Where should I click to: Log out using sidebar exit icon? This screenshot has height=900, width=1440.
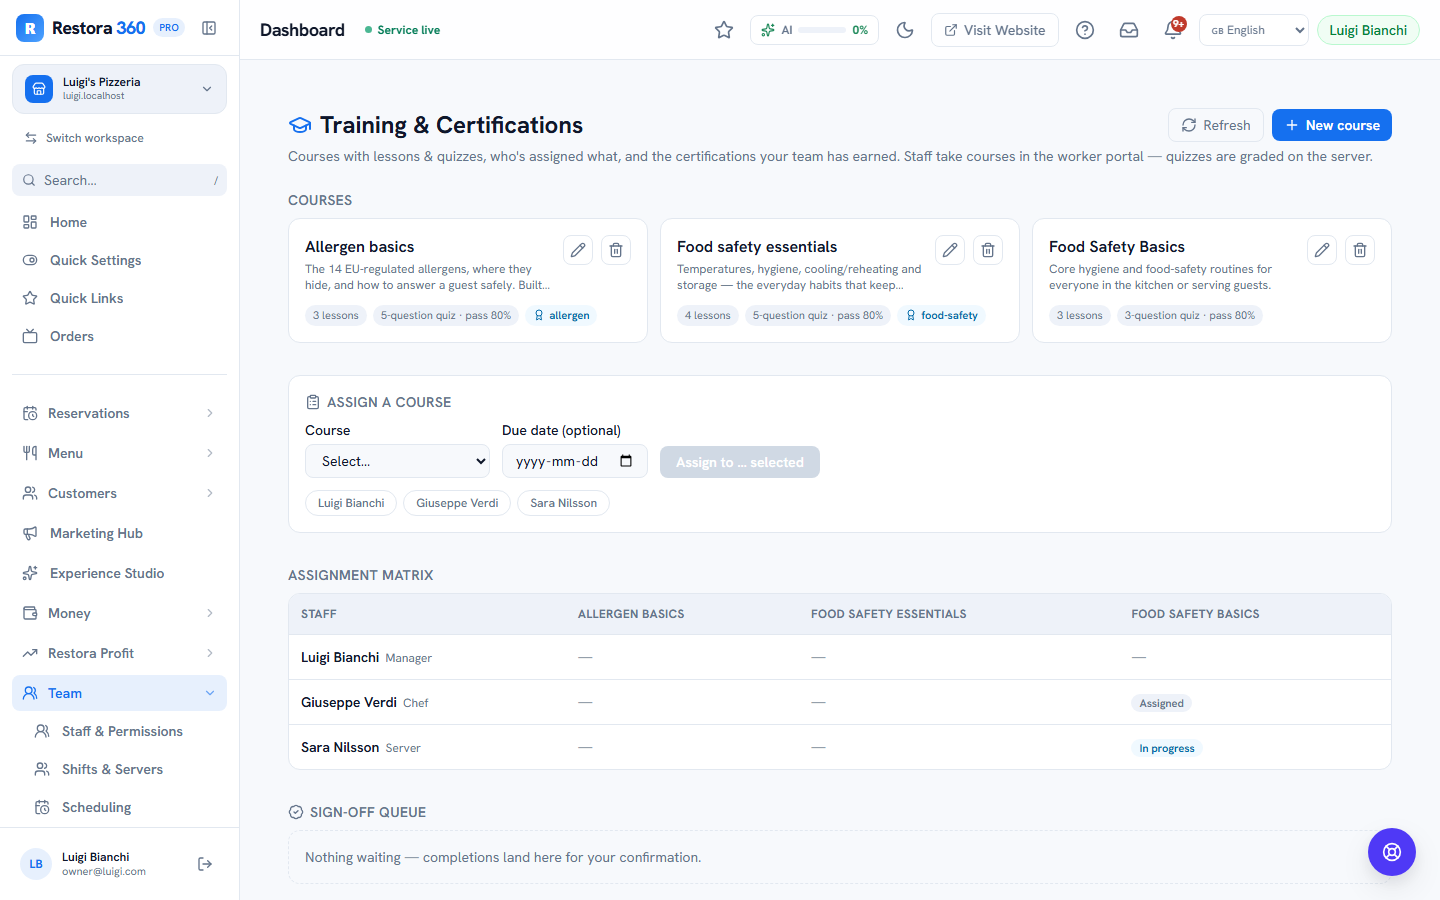pos(205,864)
